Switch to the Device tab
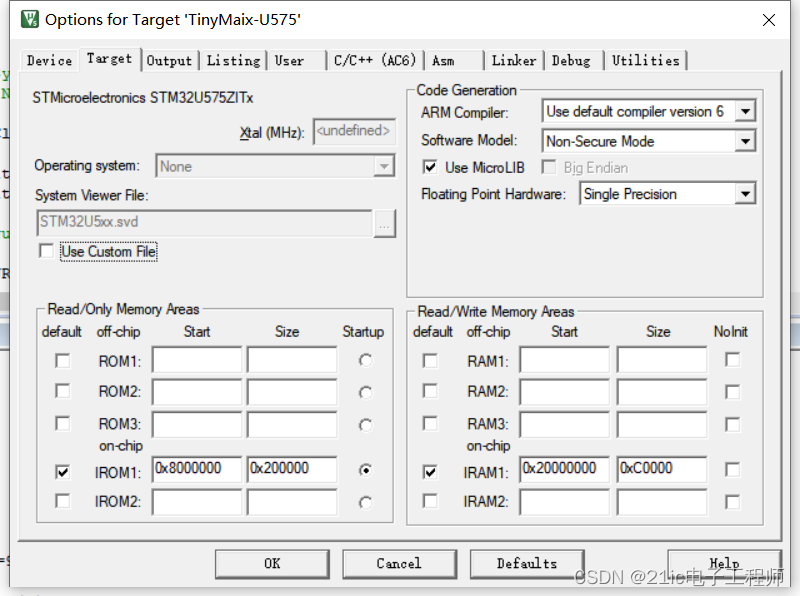 click(x=49, y=61)
